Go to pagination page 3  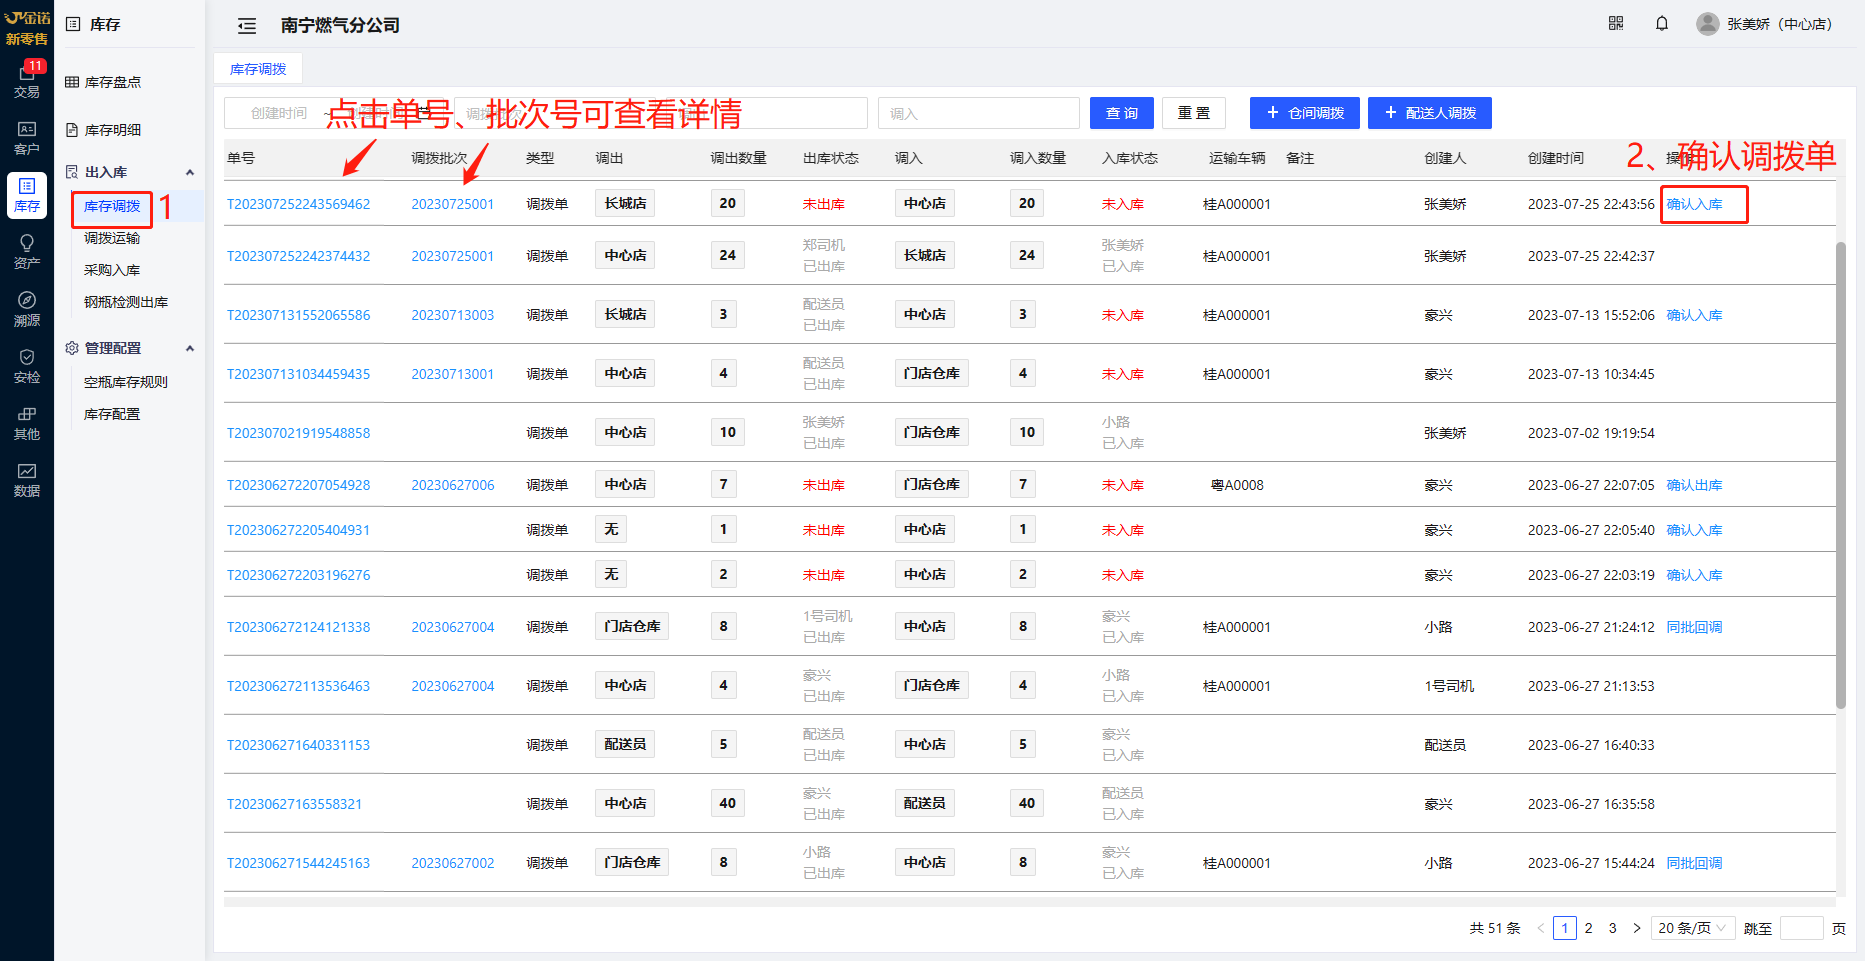tap(1612, 928)
